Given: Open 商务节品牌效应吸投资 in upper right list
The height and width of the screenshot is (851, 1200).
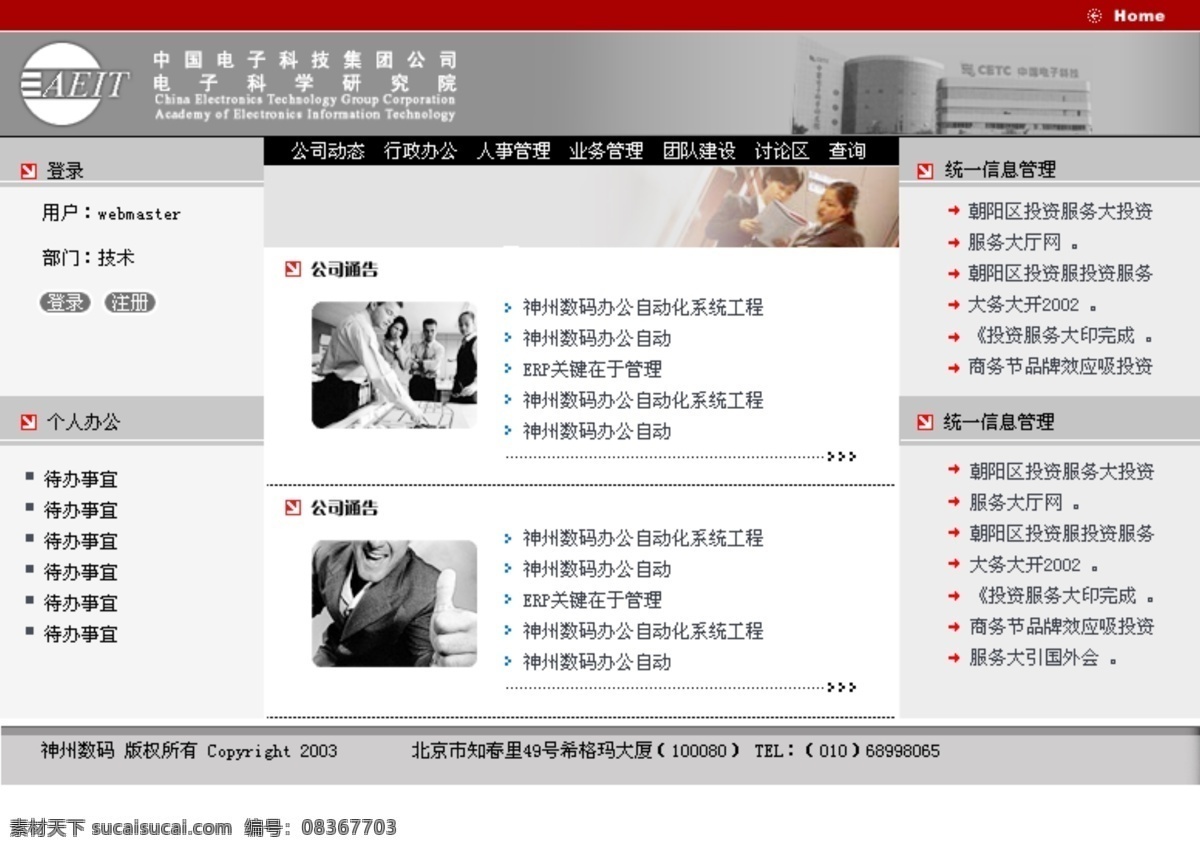Looking at the screenshot, I should 1060,366.
